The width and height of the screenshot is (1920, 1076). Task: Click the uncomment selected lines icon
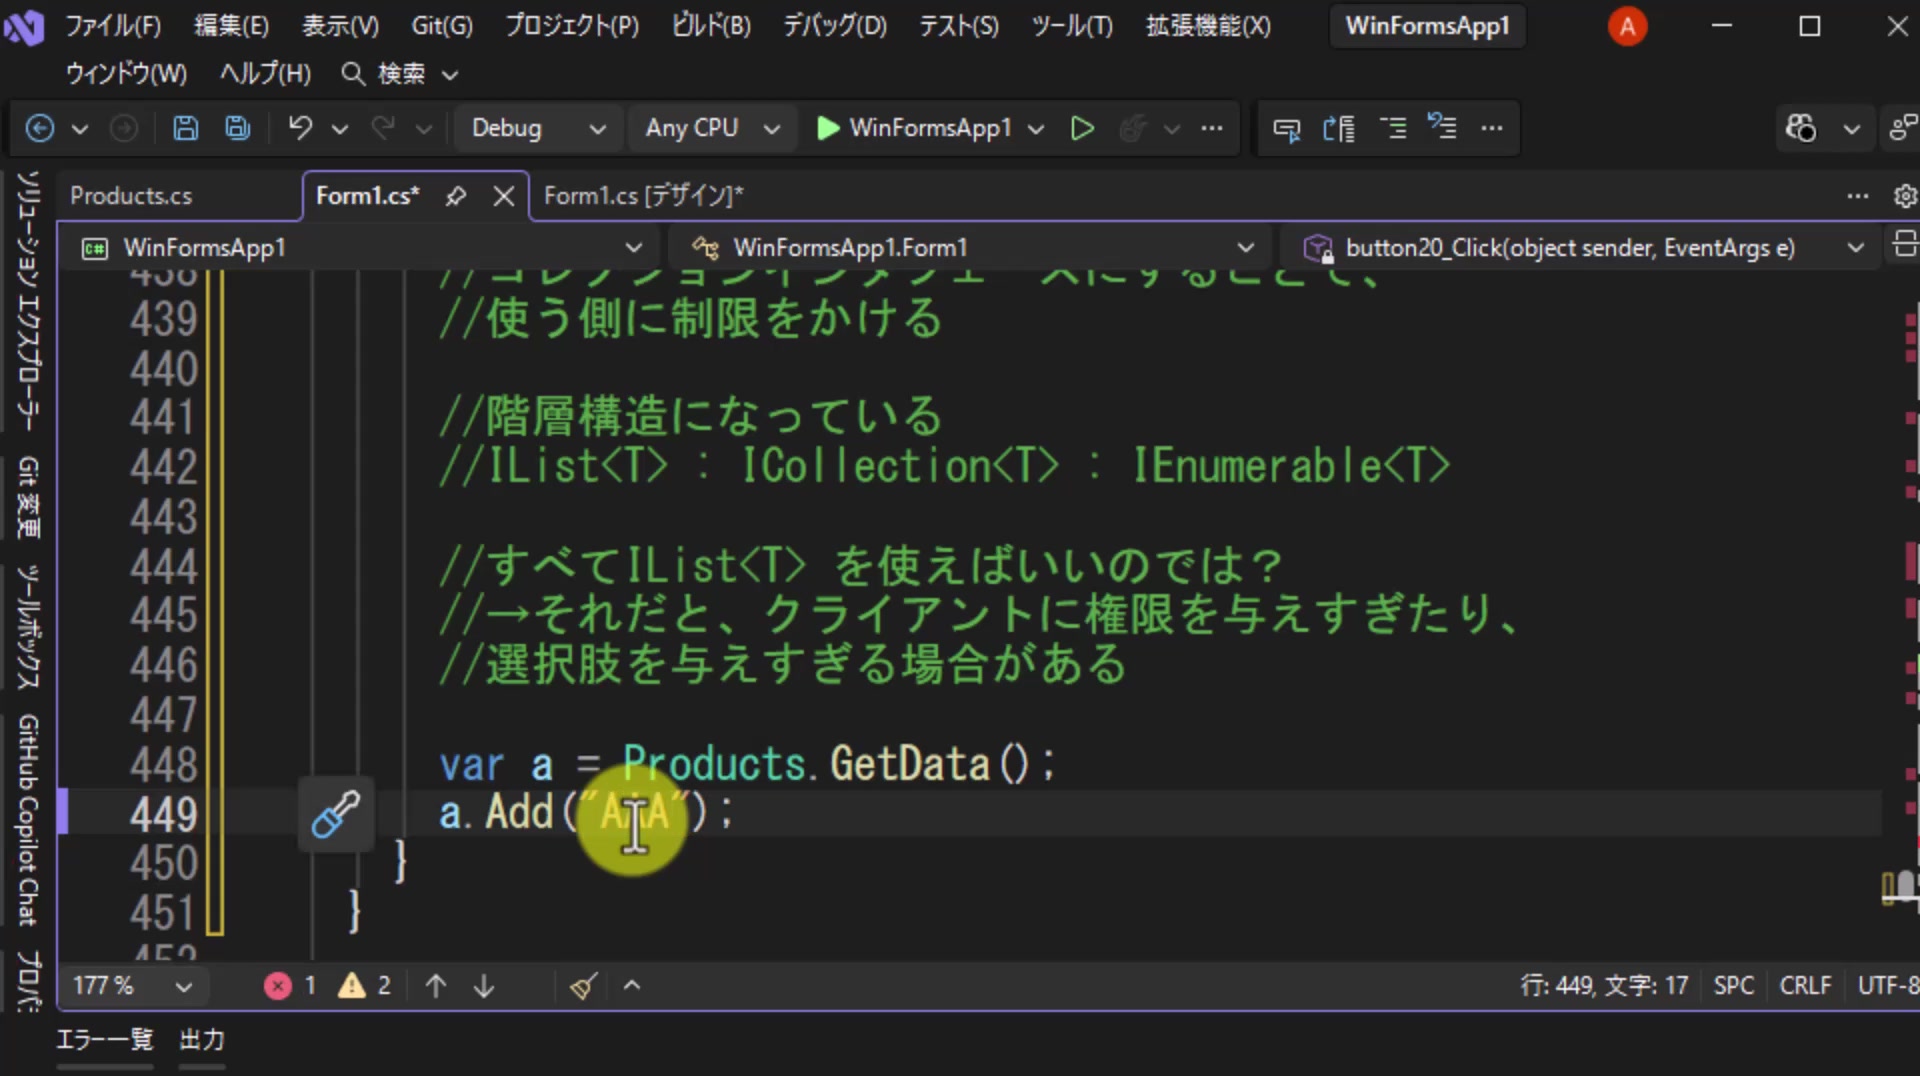tap(1442, 128)
